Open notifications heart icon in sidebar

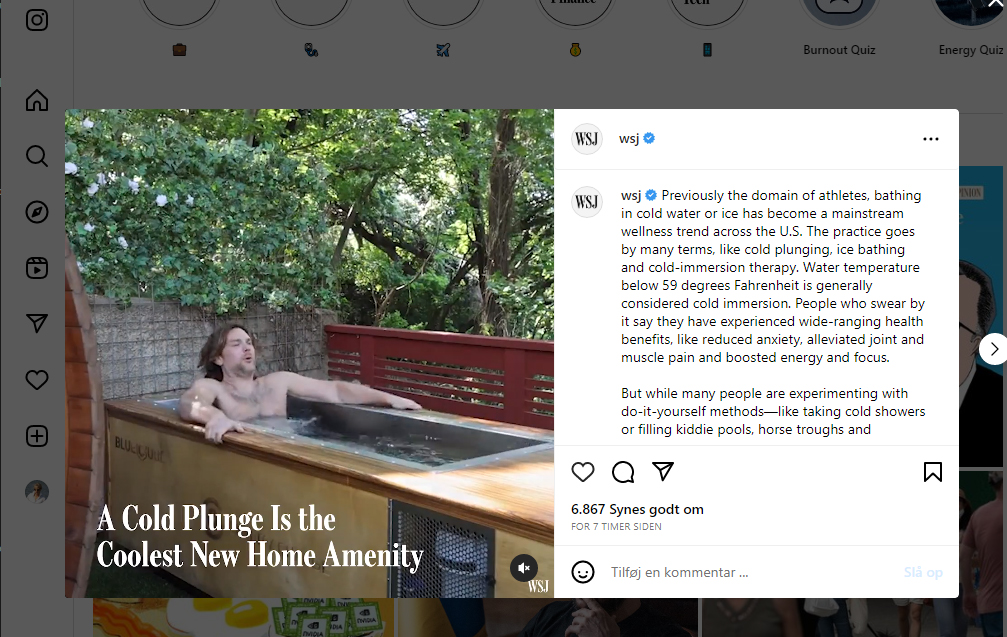click(x=37, y=380)
